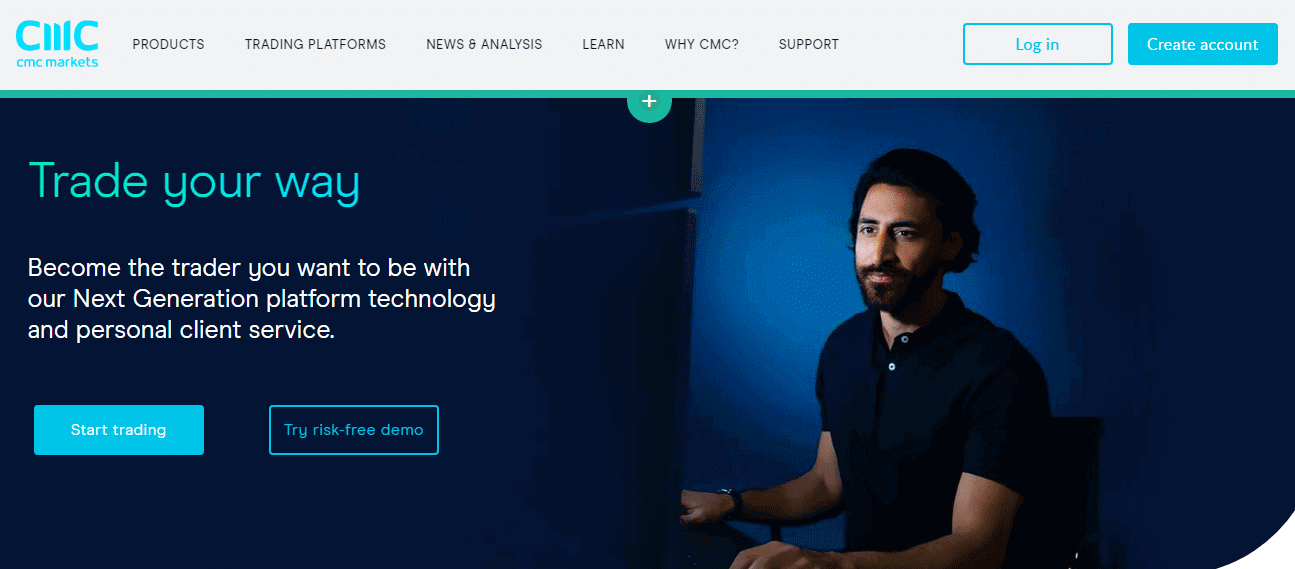Open News & Analysis menu
Viewport: 1295px width, 569px height.
coord(484,44)
